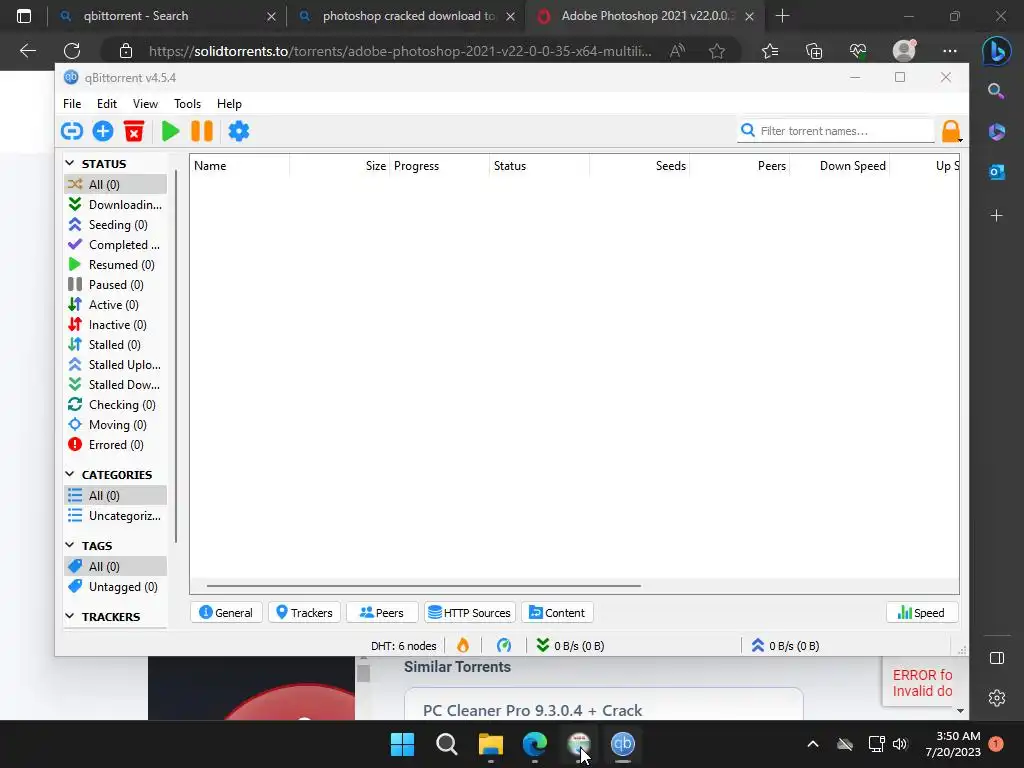Click the horizontal scrollbar of torrent list
This screenshot has width=1024, height=768.
[x=424, y=586]
